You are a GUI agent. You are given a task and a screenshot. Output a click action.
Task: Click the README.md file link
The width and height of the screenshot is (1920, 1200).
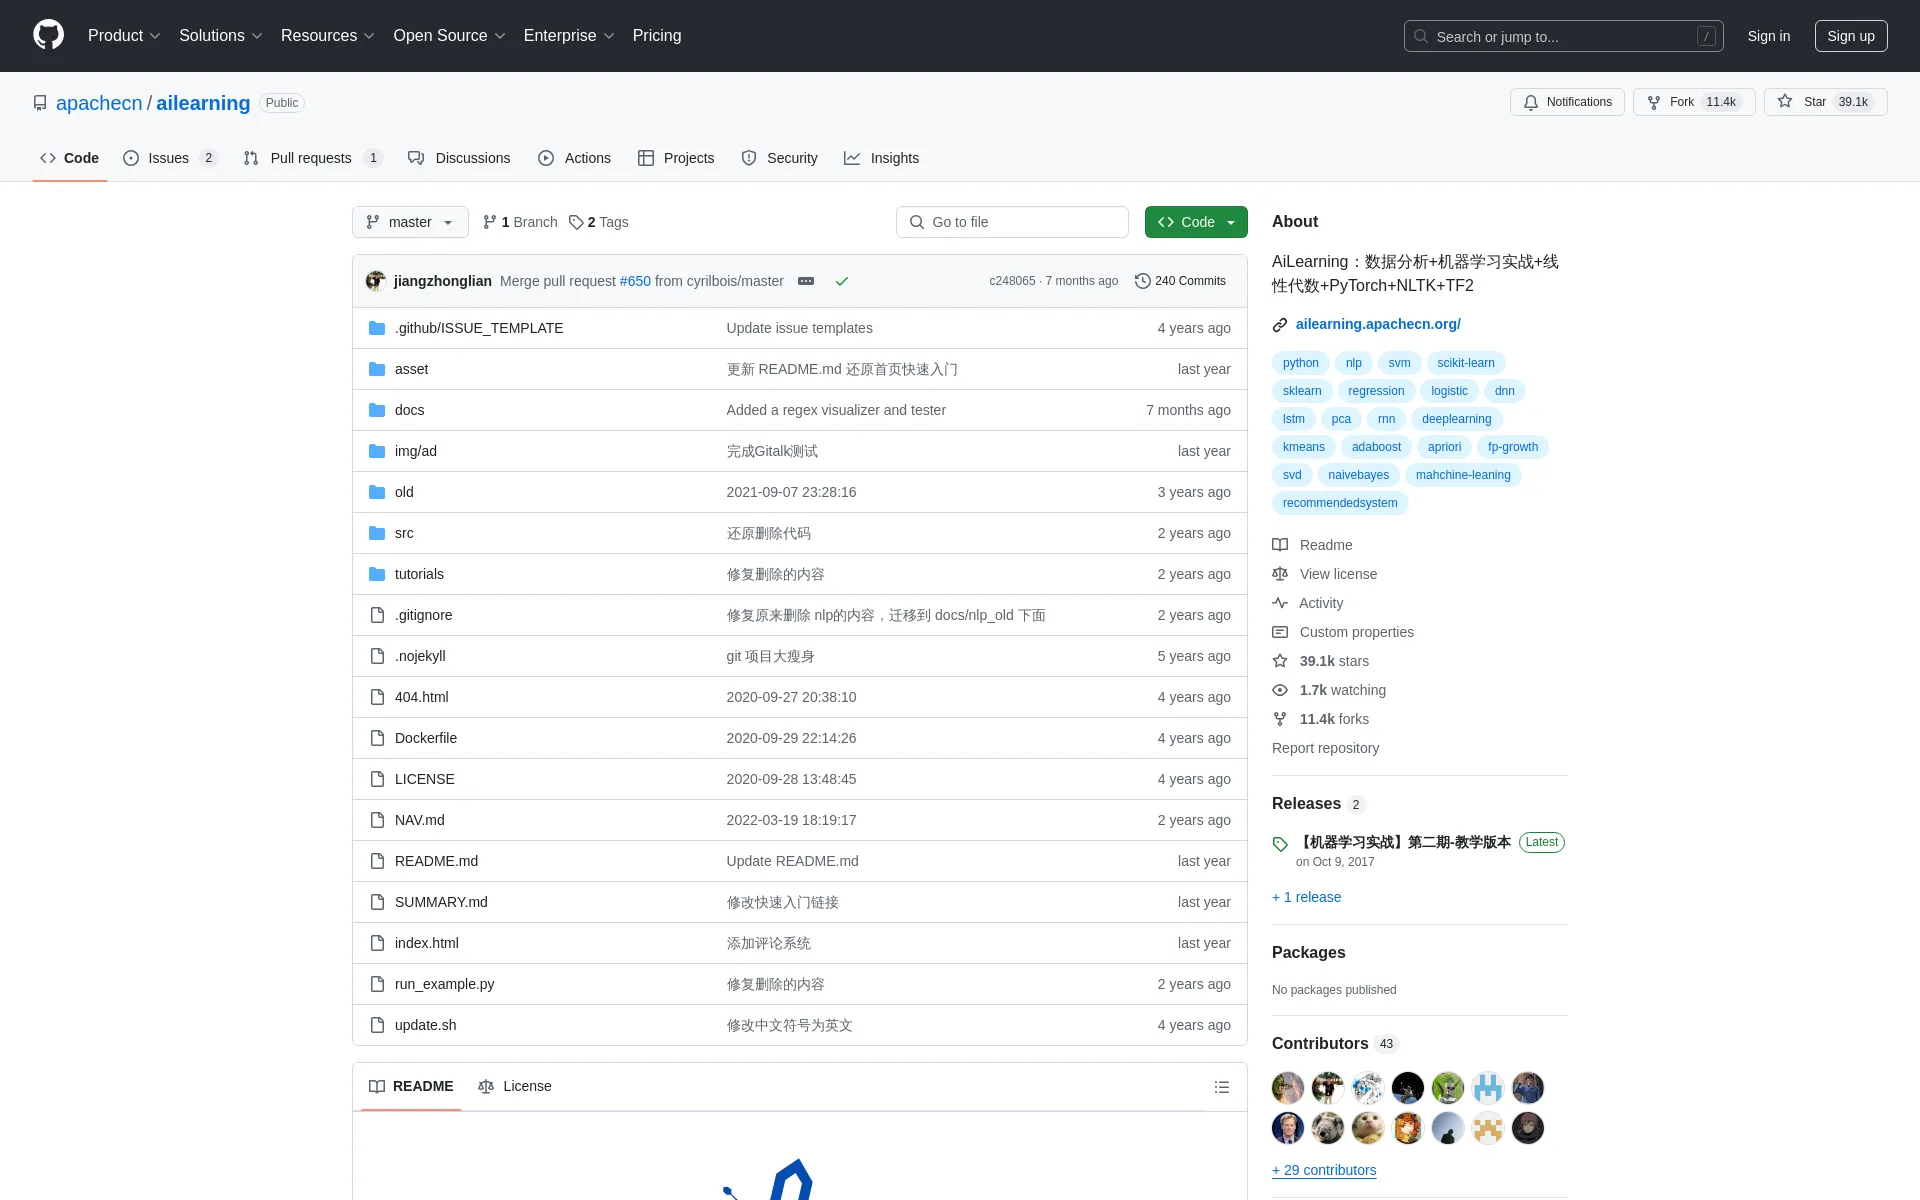pyautogui.click(x=437, y=860)
